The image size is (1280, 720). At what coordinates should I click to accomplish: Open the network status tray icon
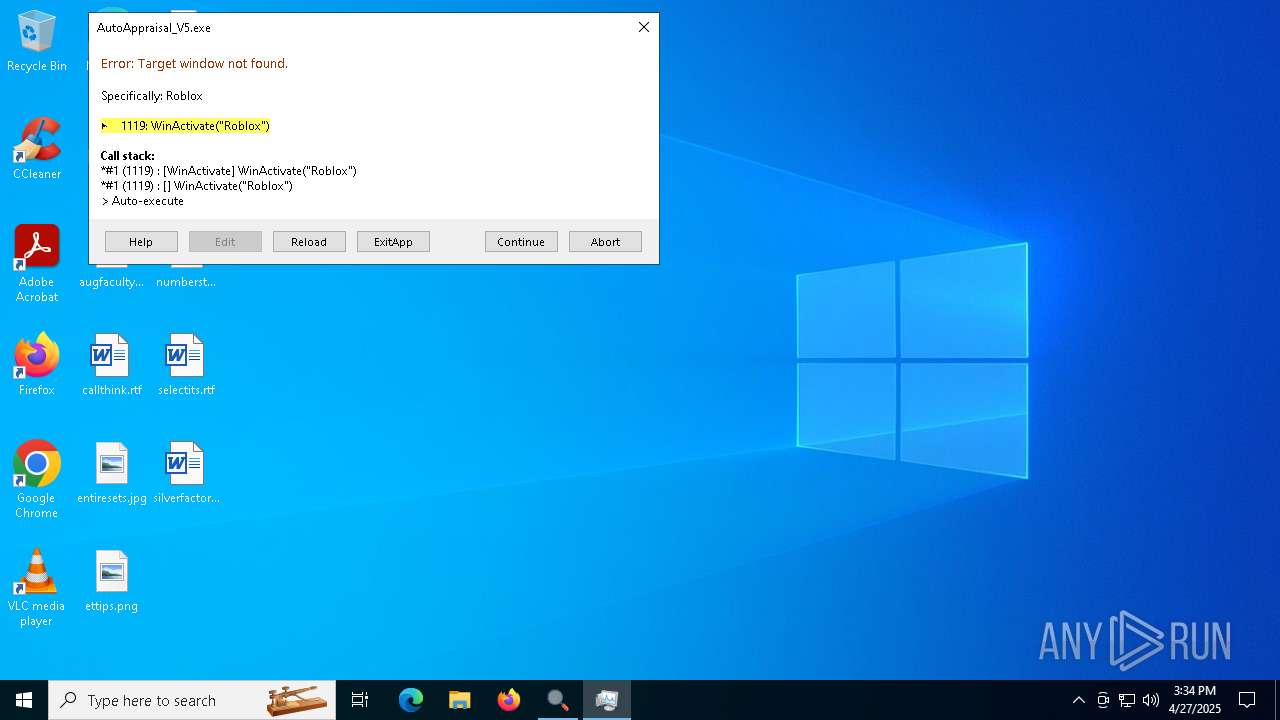click(x=1127, y=700)
